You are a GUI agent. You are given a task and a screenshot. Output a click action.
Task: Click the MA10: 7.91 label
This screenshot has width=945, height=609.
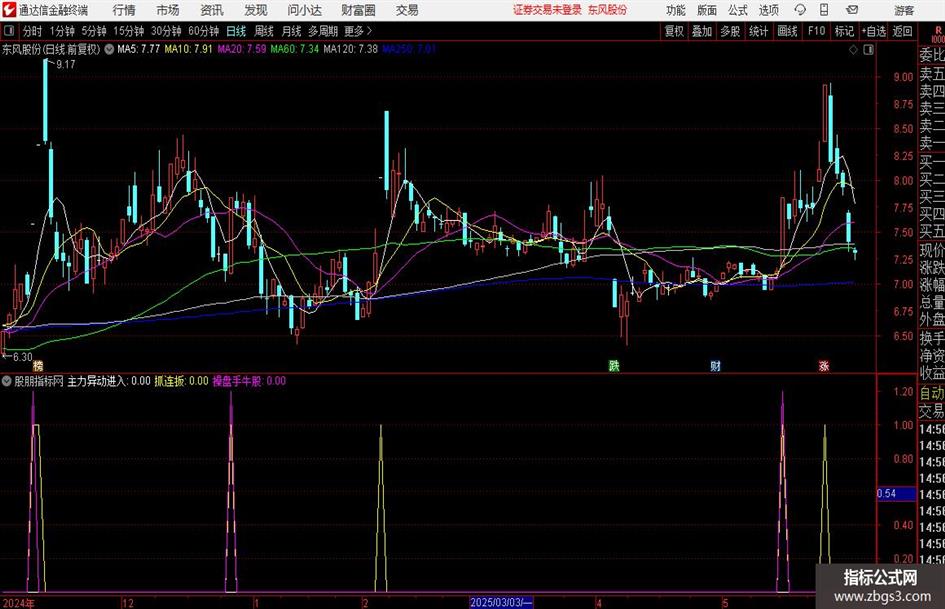coord(189,49)
